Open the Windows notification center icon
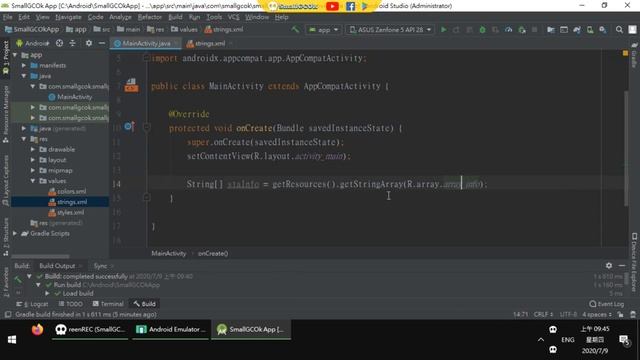This screenshot has width=640, height=360. pos(624,340)
